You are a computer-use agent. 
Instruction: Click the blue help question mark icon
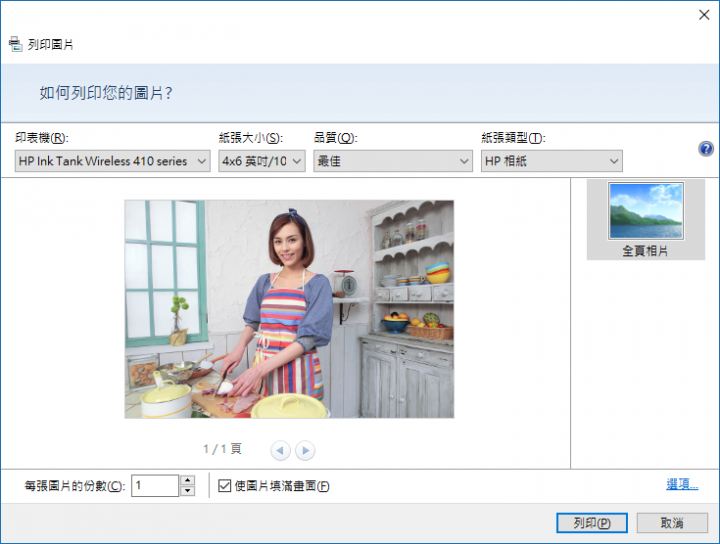point(706,149)
